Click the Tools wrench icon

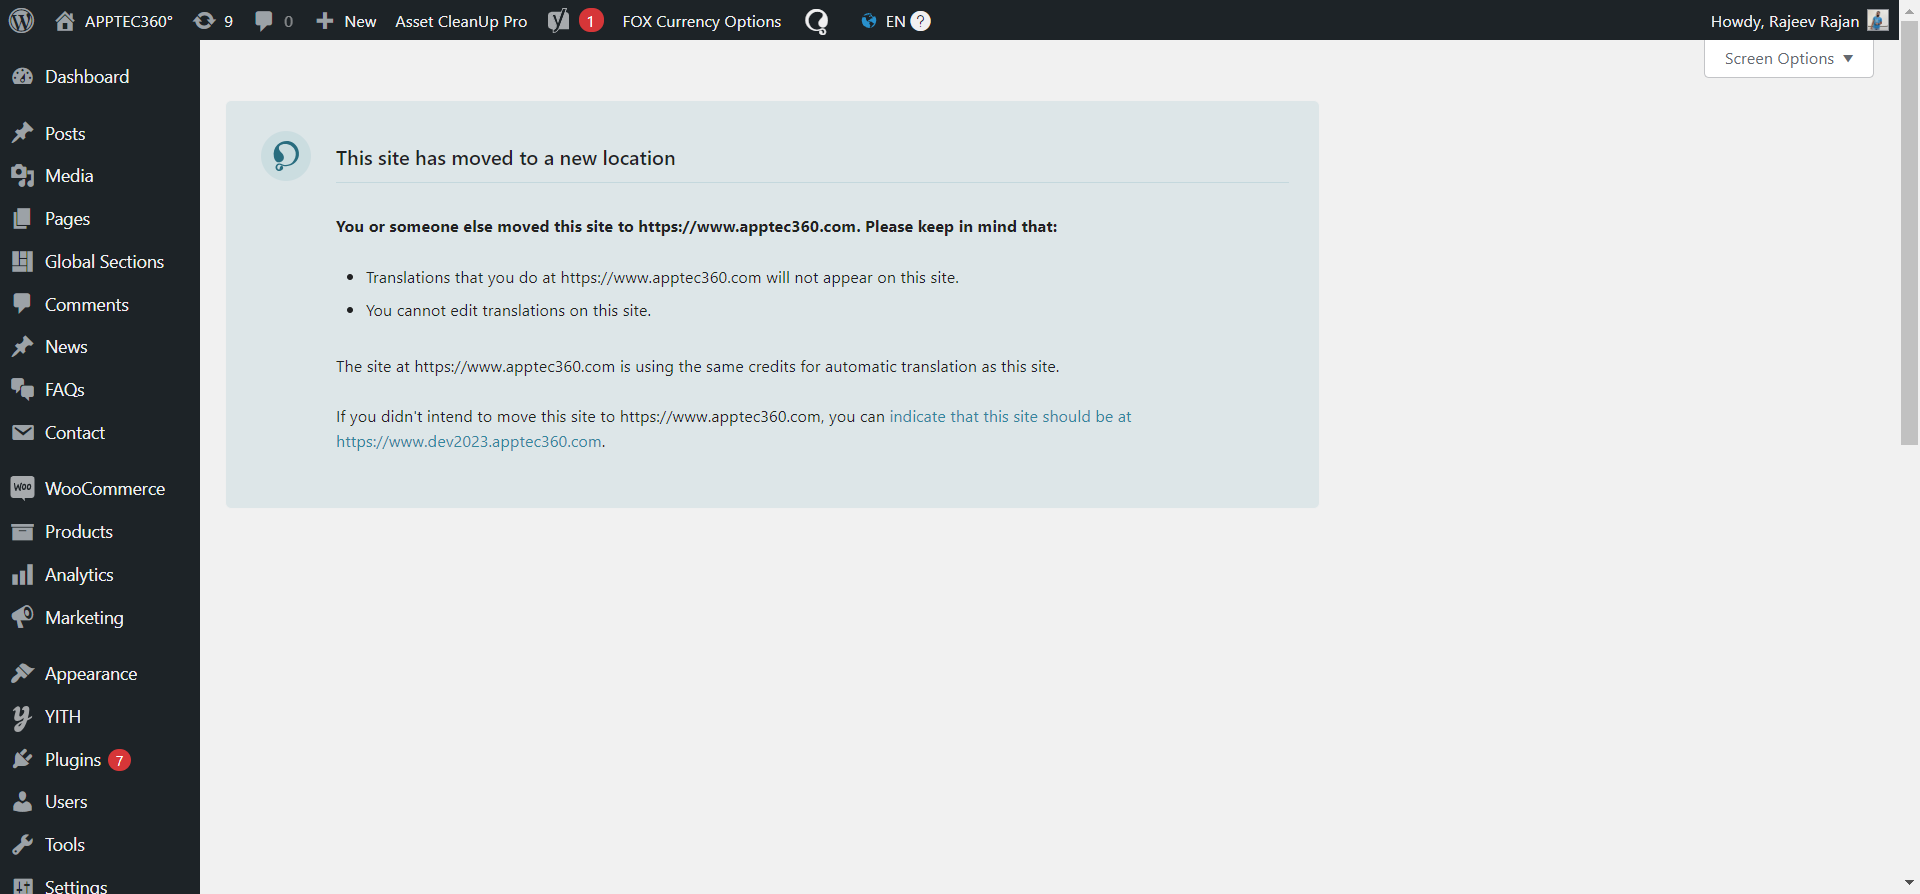click(x=23, y=845)
